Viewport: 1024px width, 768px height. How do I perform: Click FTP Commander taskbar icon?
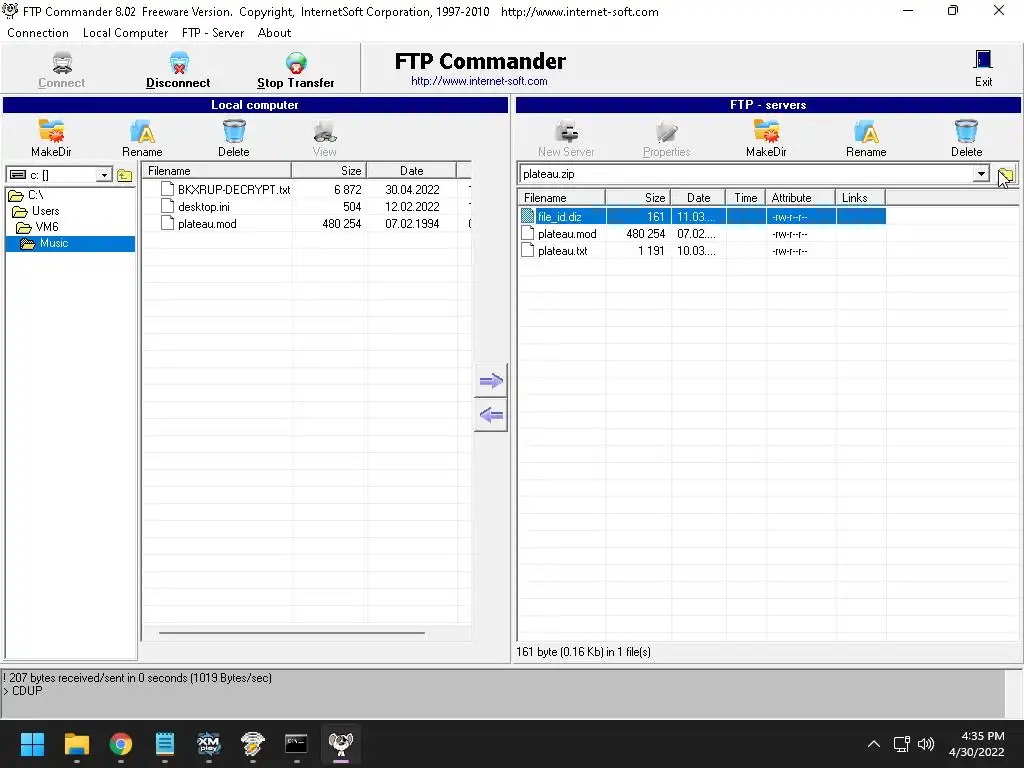[340, 744]
